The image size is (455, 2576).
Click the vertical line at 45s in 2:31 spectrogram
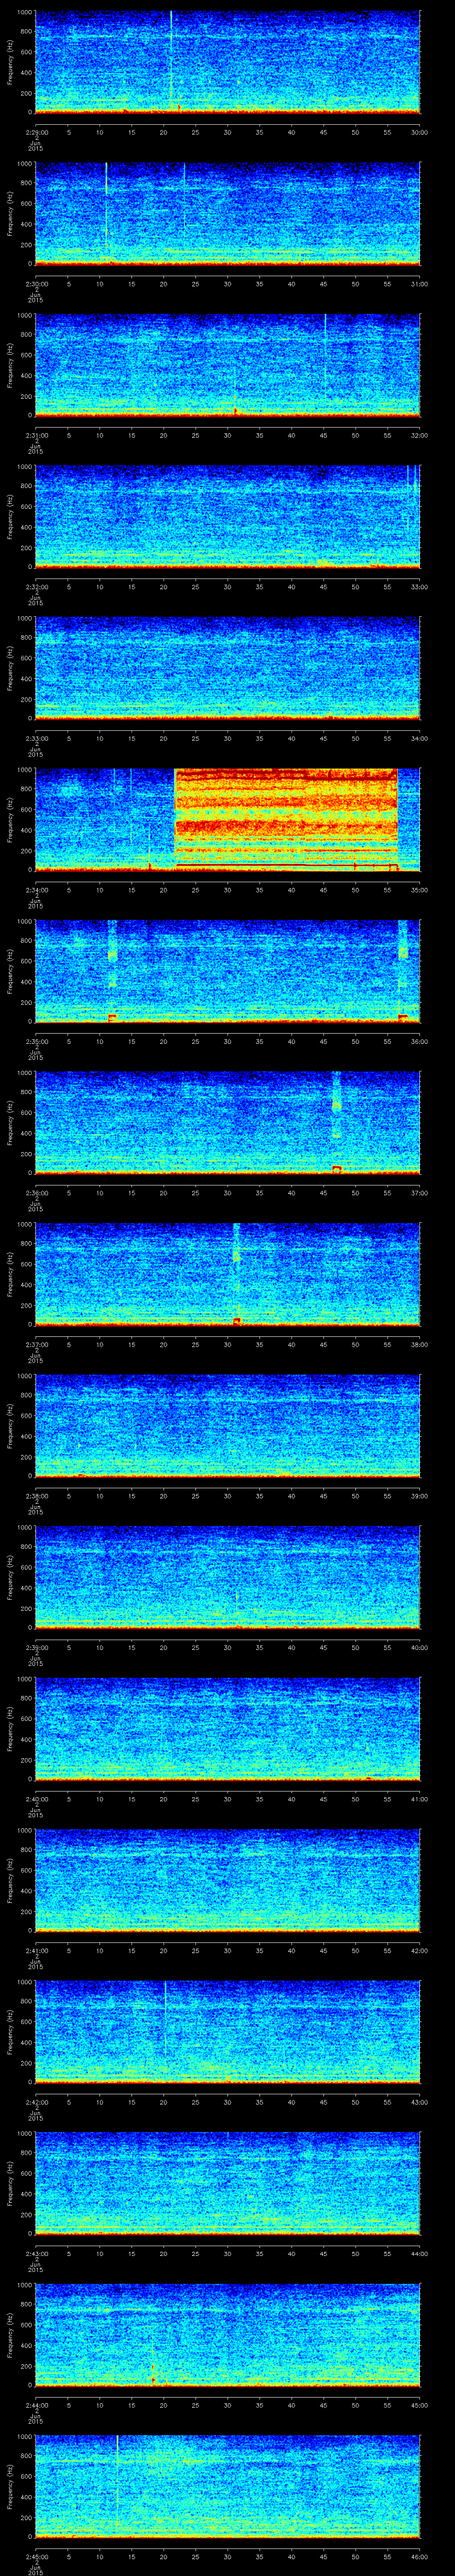pos(325,350)
